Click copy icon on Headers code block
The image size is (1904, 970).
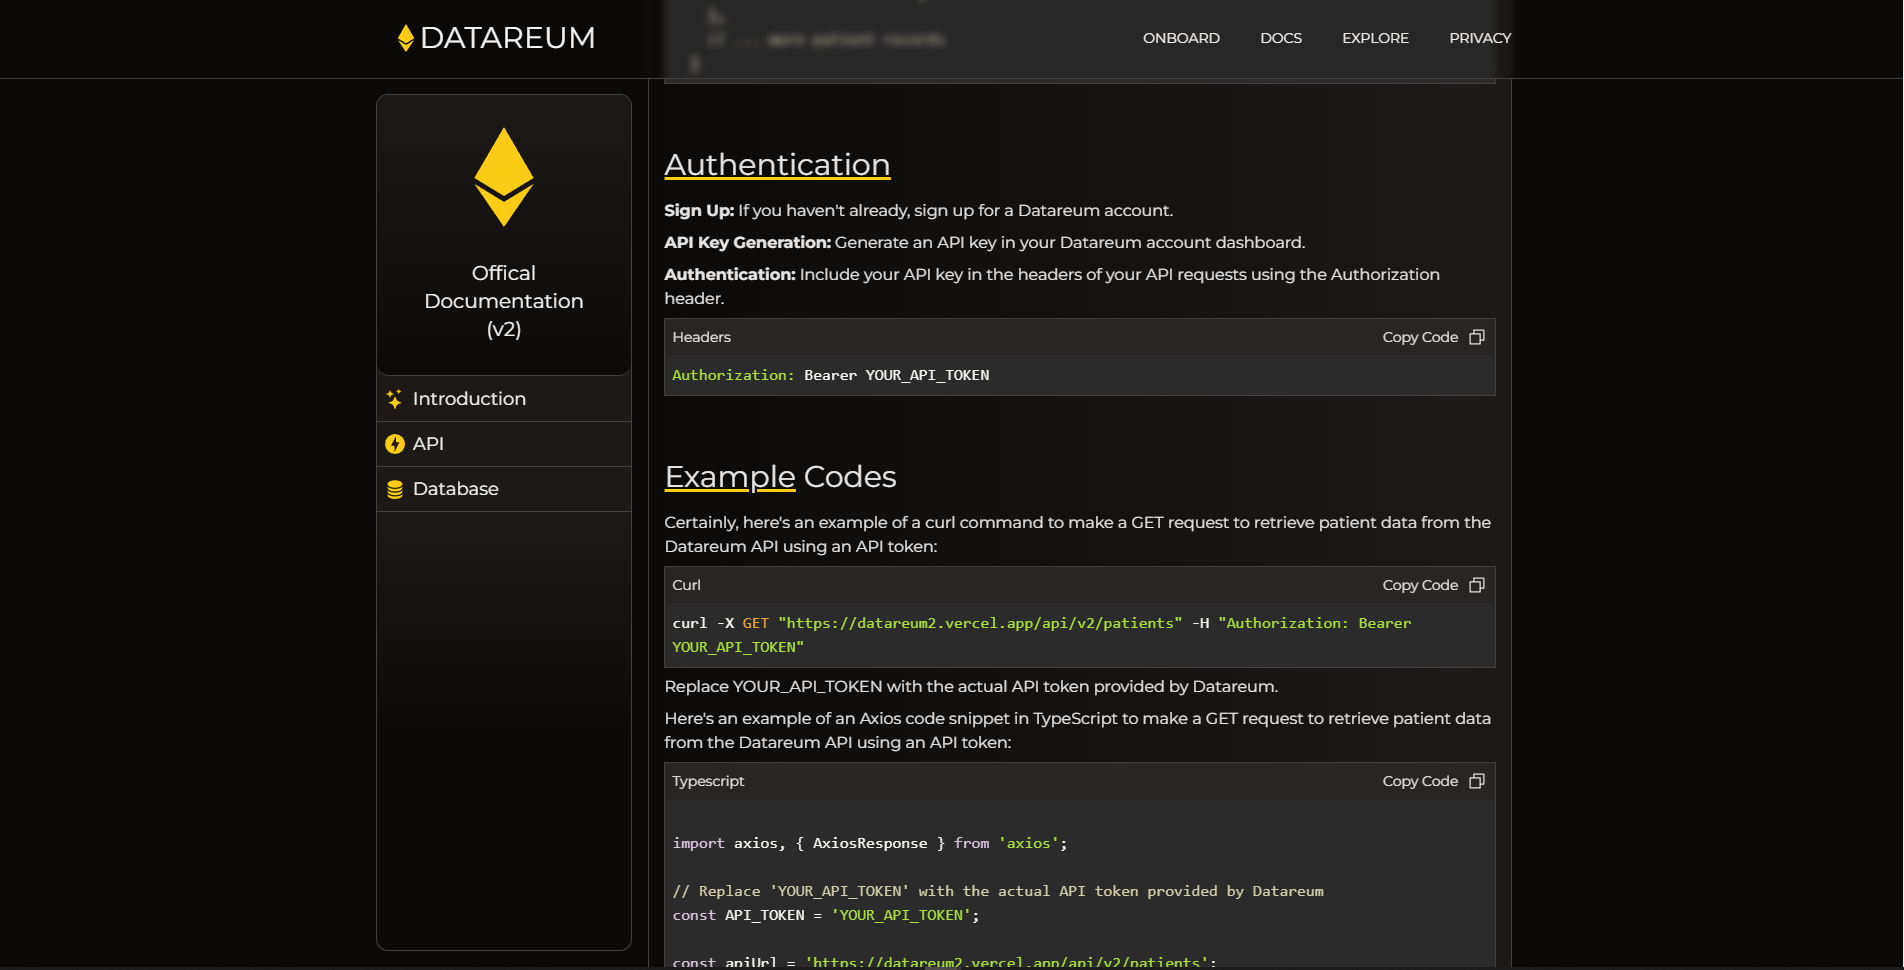pos(1477,337)
